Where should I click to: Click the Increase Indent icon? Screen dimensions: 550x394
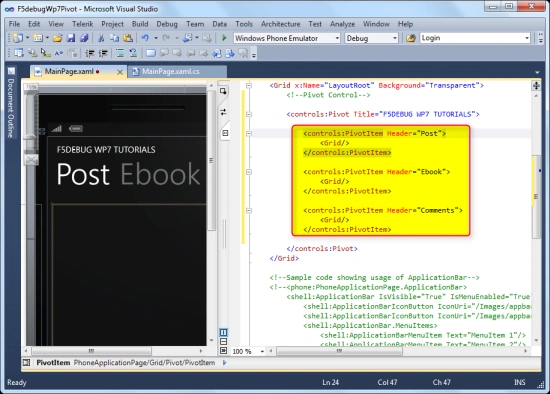pyautogui.click(x=103, y=53)
